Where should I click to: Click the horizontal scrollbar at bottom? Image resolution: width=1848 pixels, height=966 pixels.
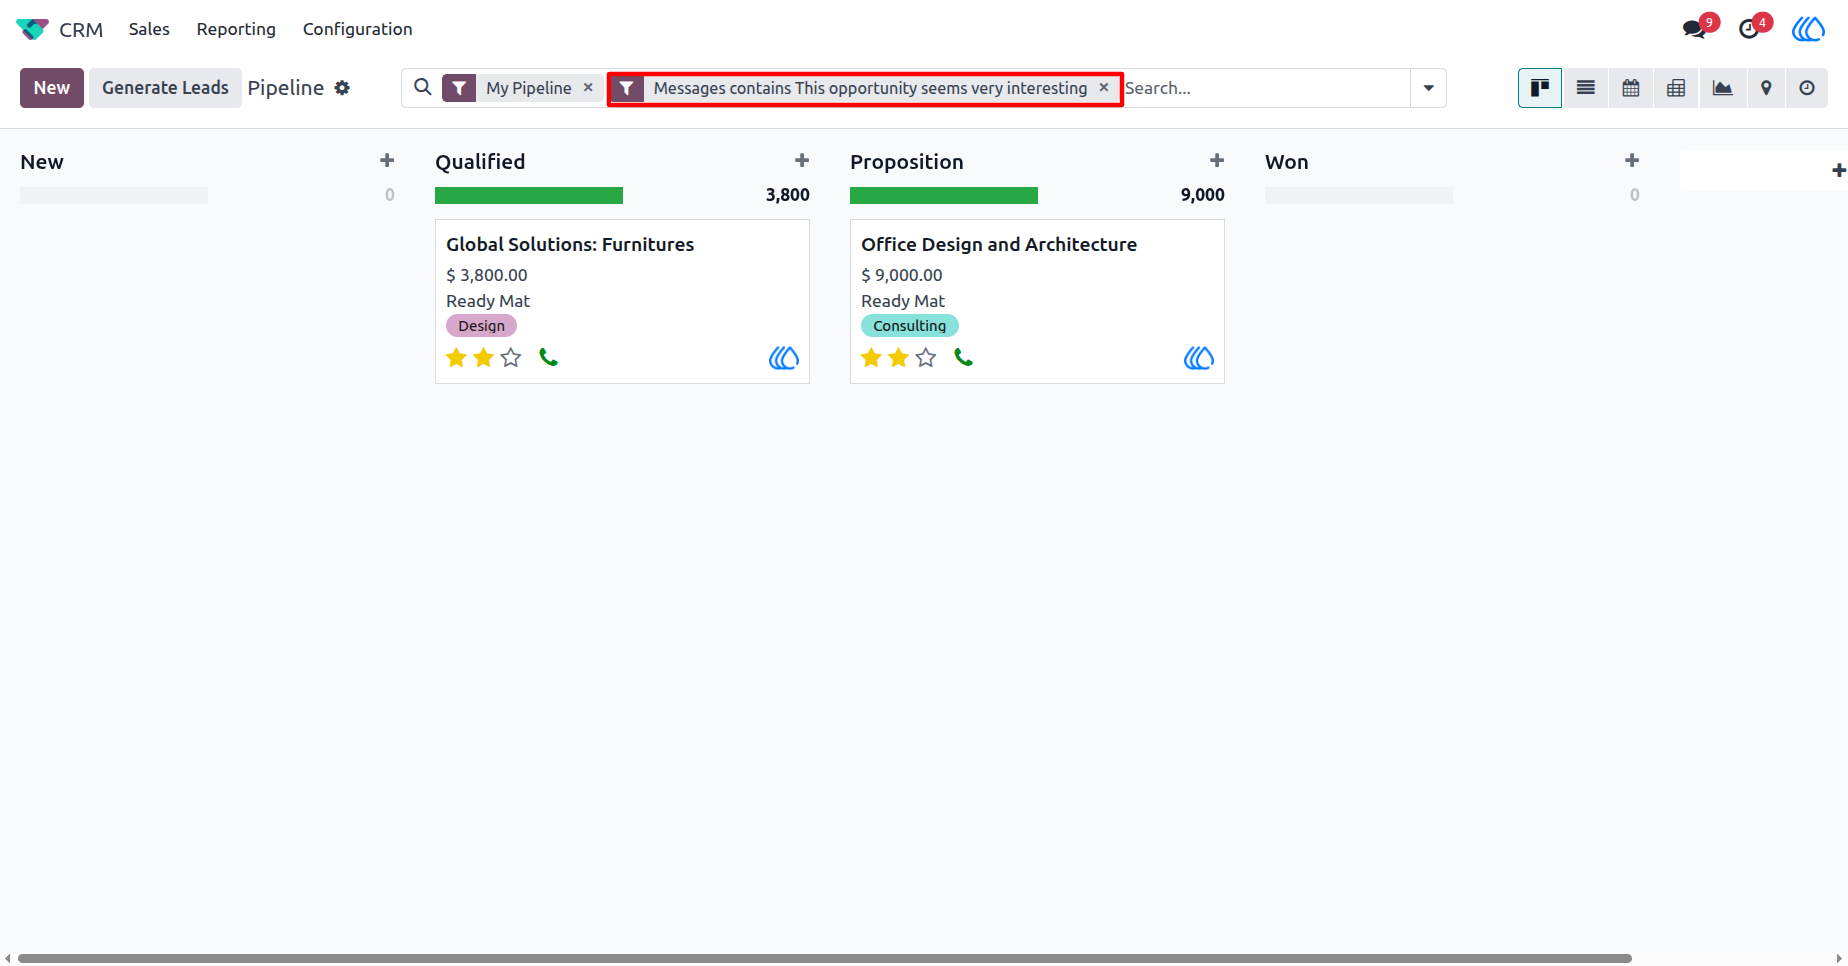[825, 958]
